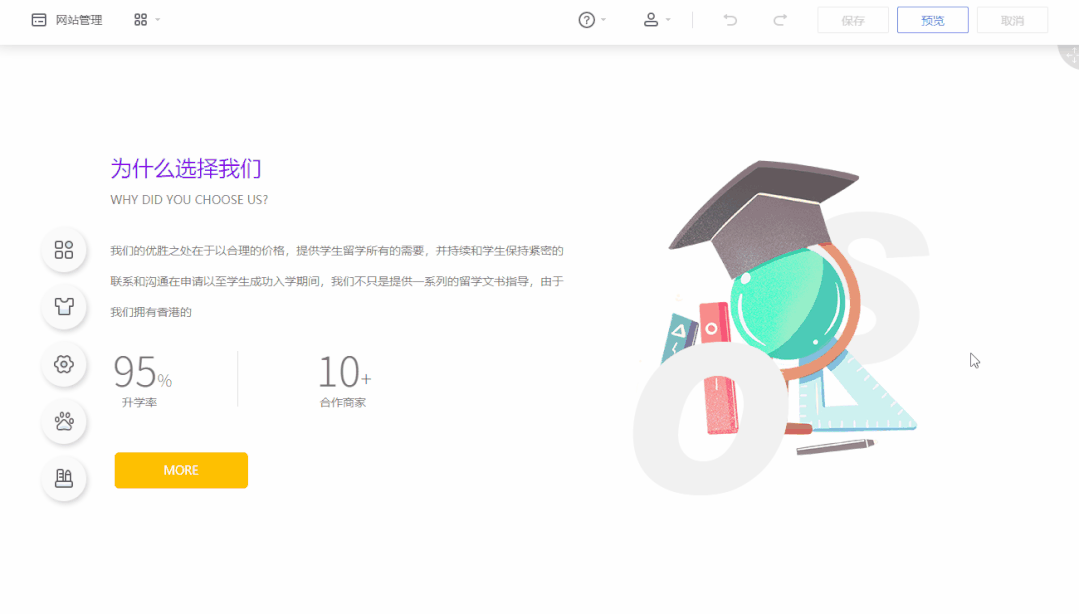Click the apps grid icon in top toolbar
This screenshot has height=614, width=1079.
(x=139, y=19)
